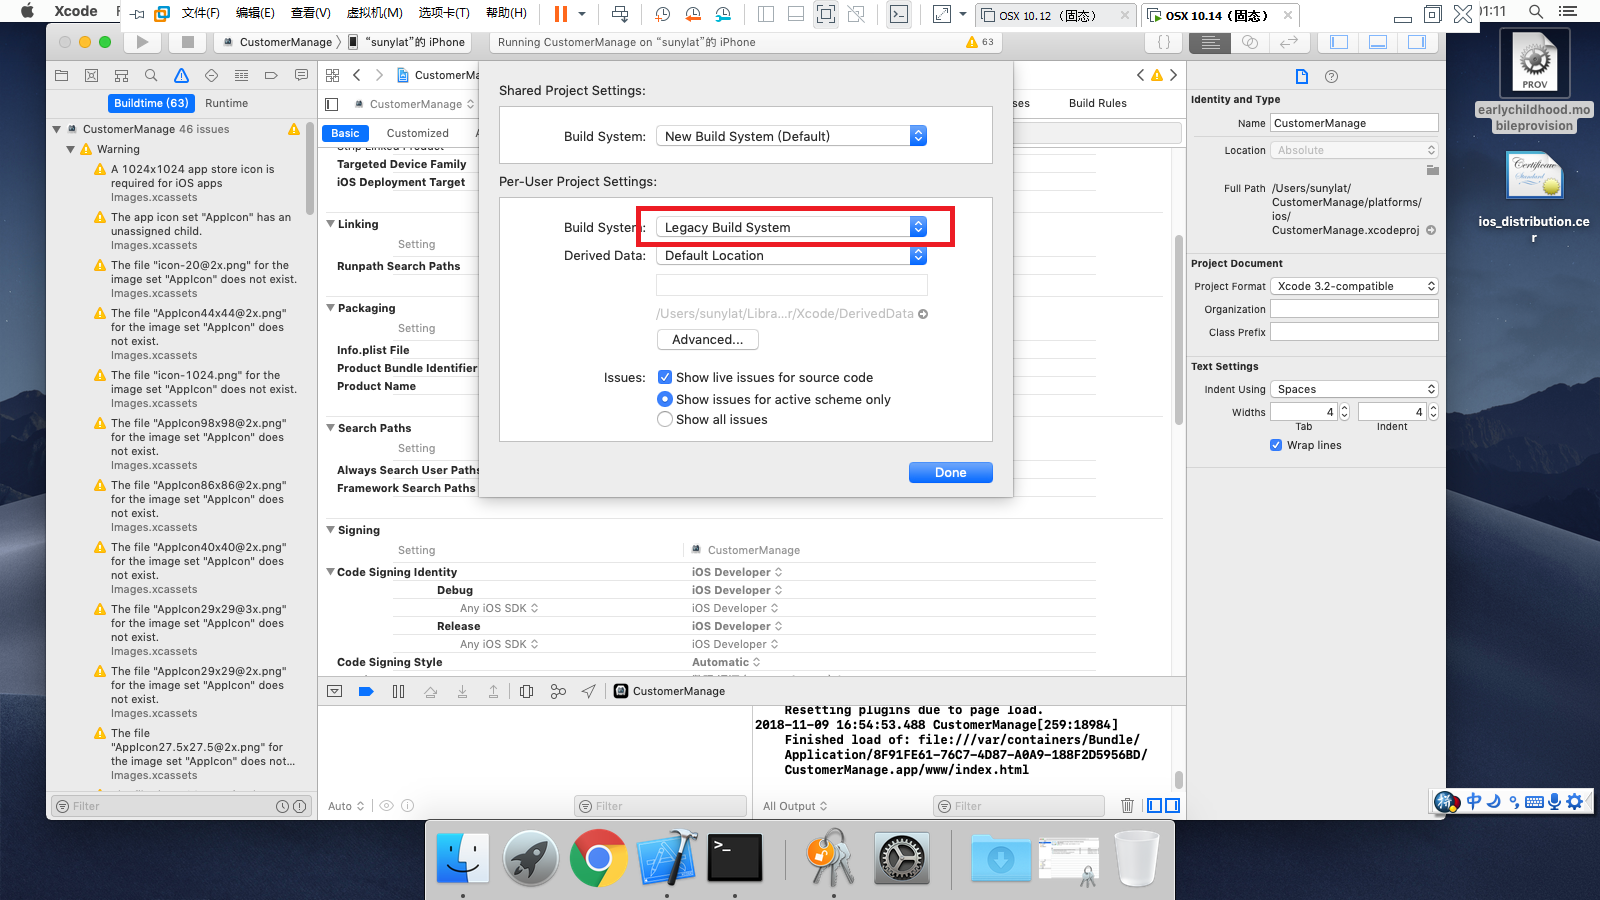Click the related items grid icon in jump bar
Image resolution: width=1600 pixels, height=900 pixels.
coord(333,75)
